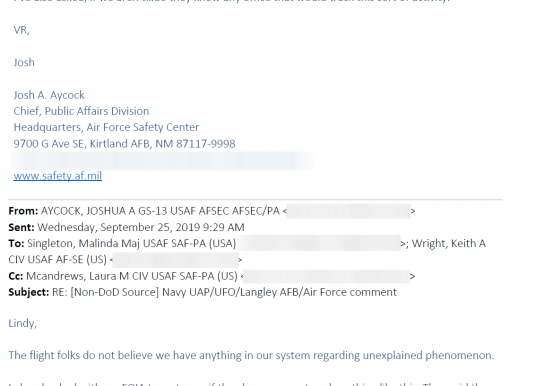Click the "From:" header label
The width and height of the screenshot is (536, 386).
[x=23, y=211]
